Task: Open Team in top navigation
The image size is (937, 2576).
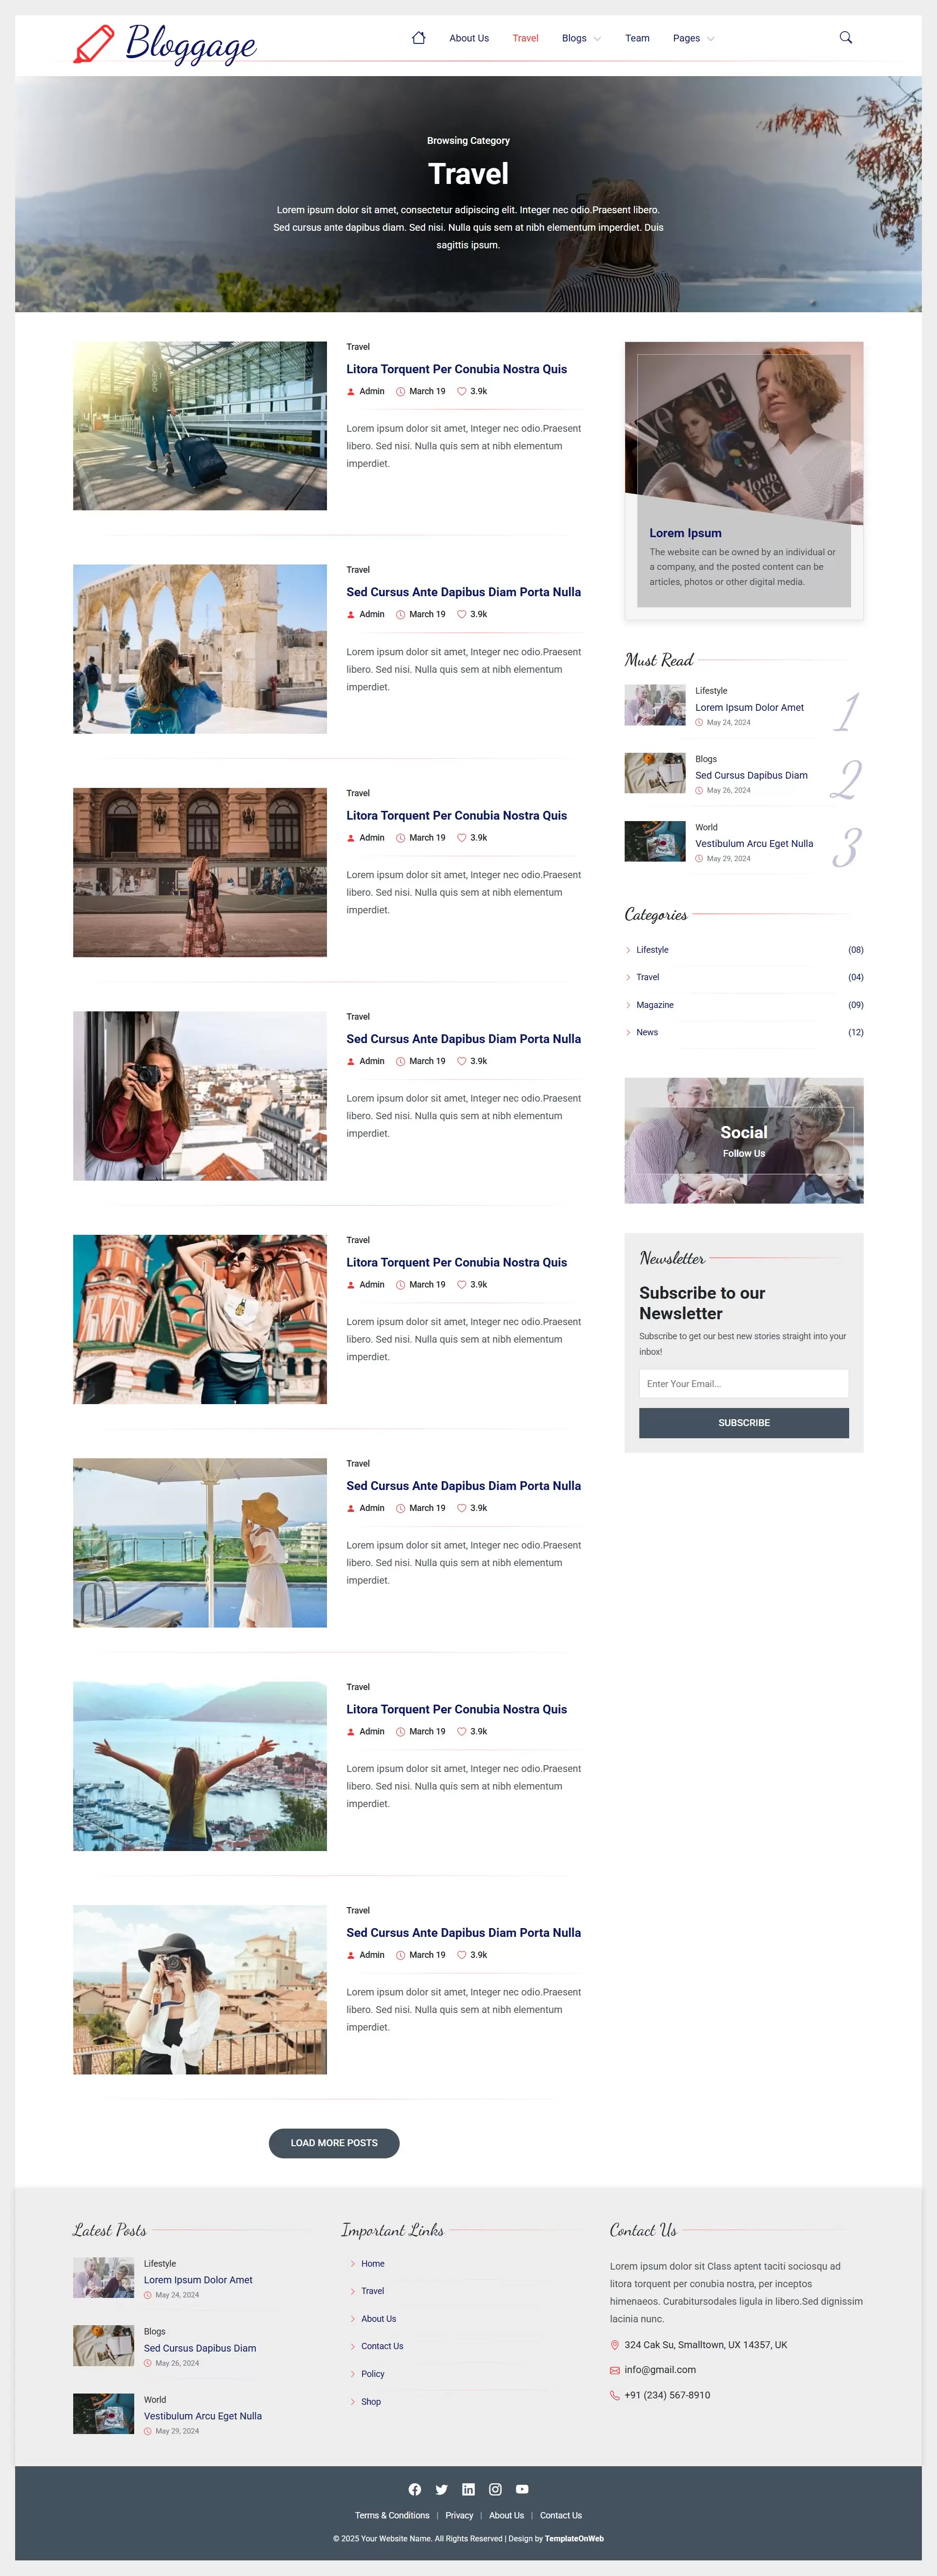Action: pos(637,38)
